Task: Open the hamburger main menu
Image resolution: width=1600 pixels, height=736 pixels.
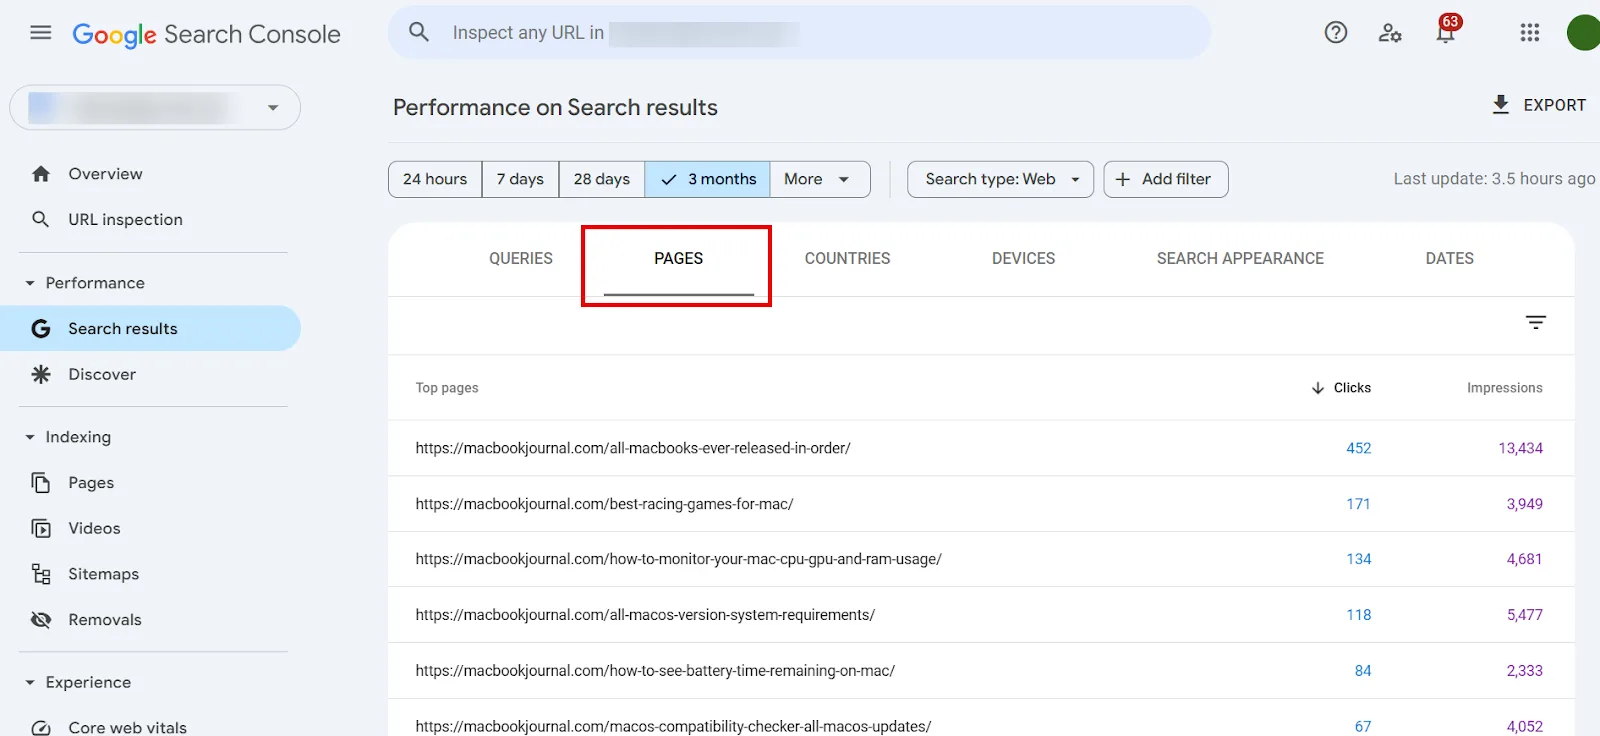Action: tap(41, 33)
